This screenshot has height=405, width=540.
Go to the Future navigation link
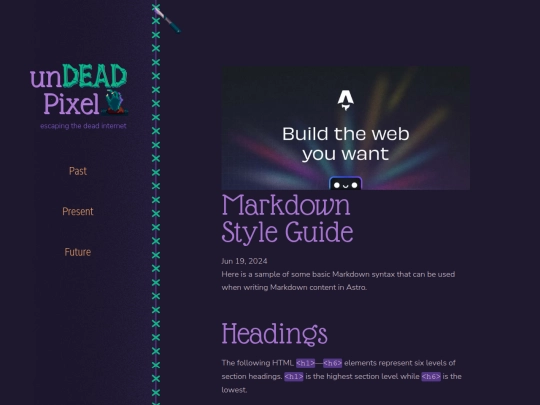[78, 252]
